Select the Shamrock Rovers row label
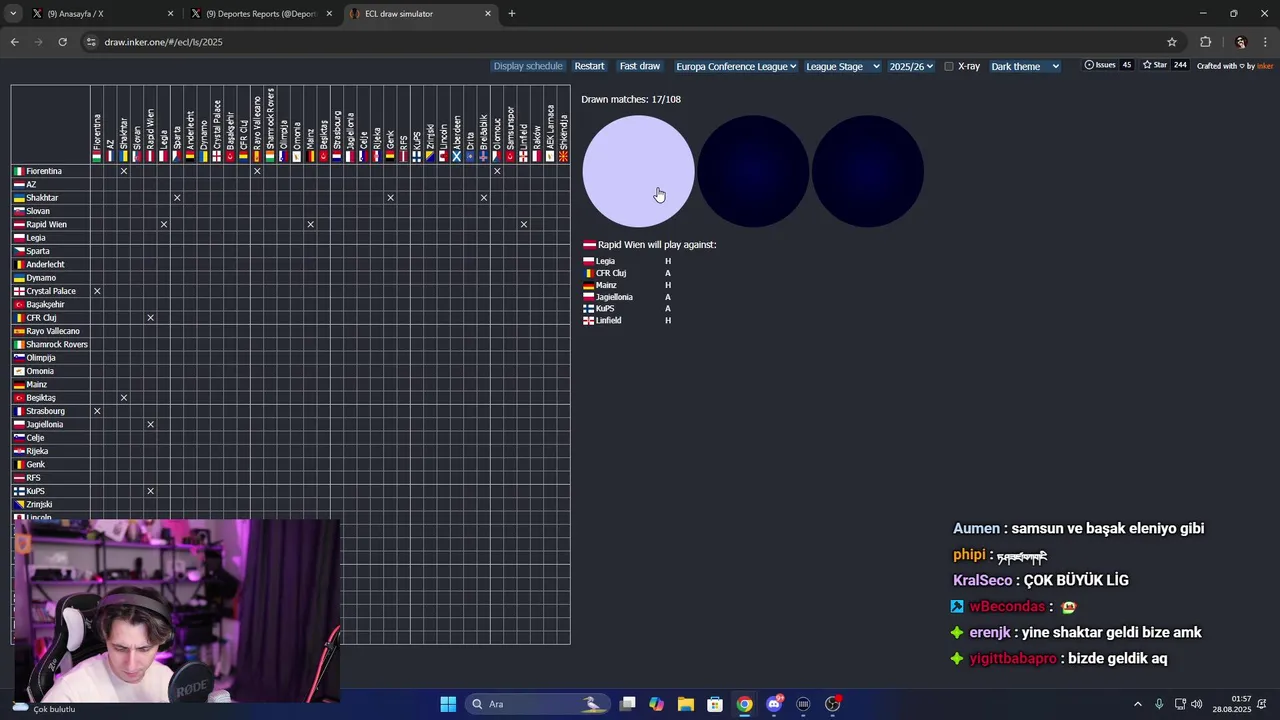This screenshot has width=1280, height=720. tap(57, 344)
